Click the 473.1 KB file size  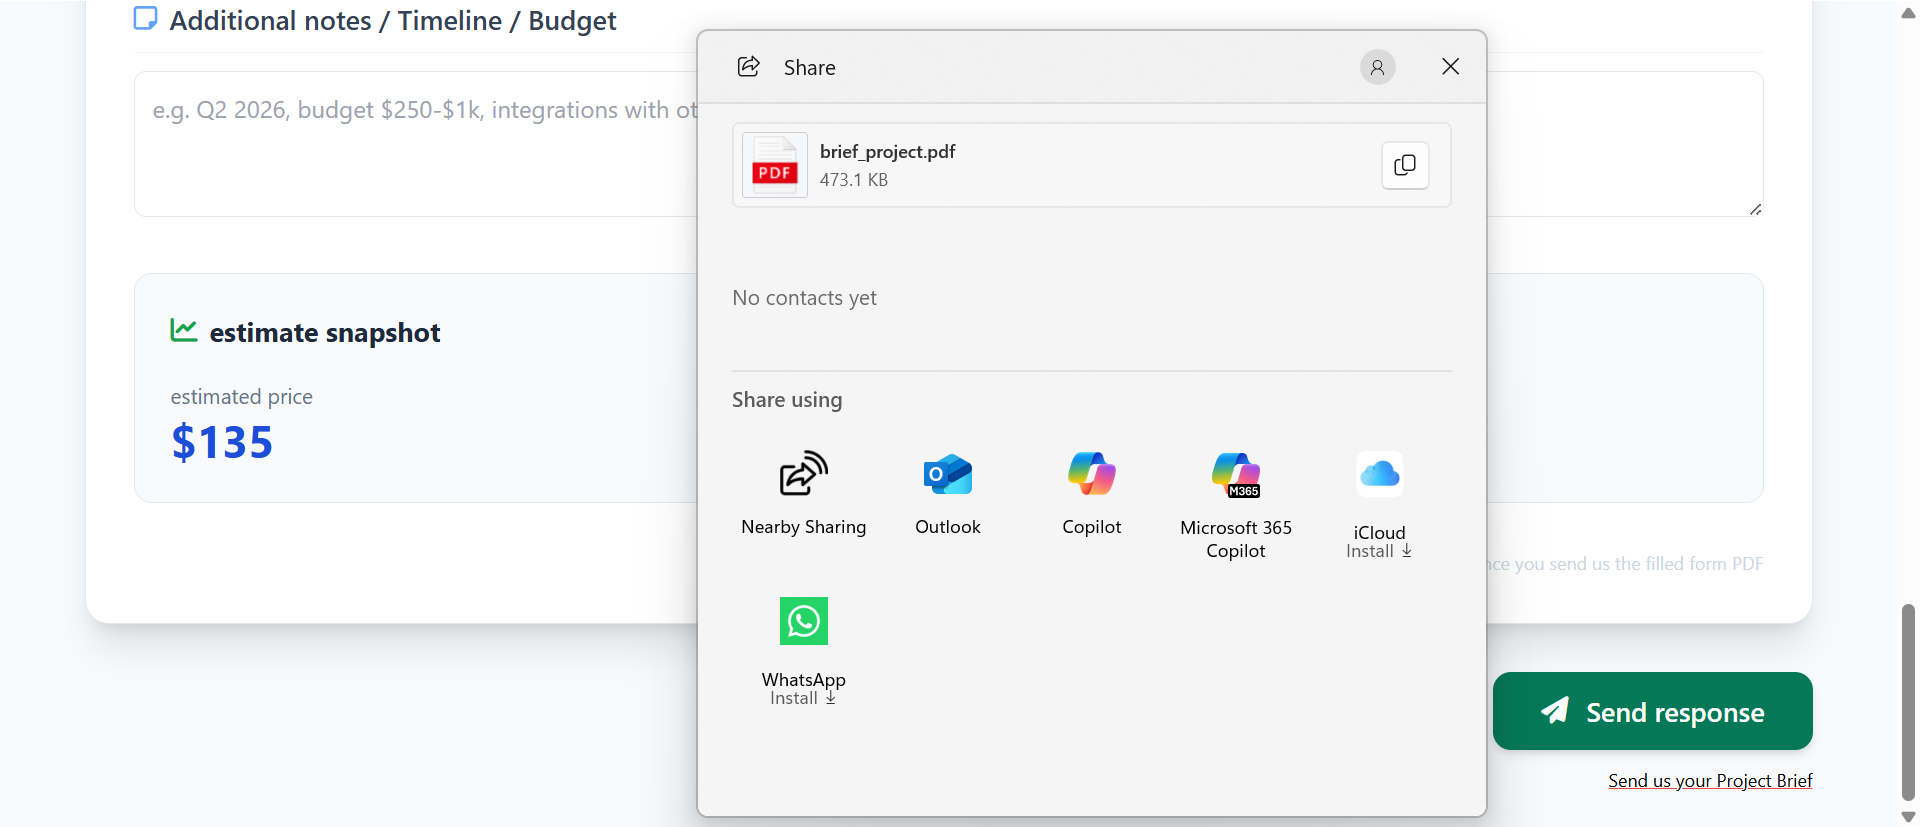pos(853,180)
